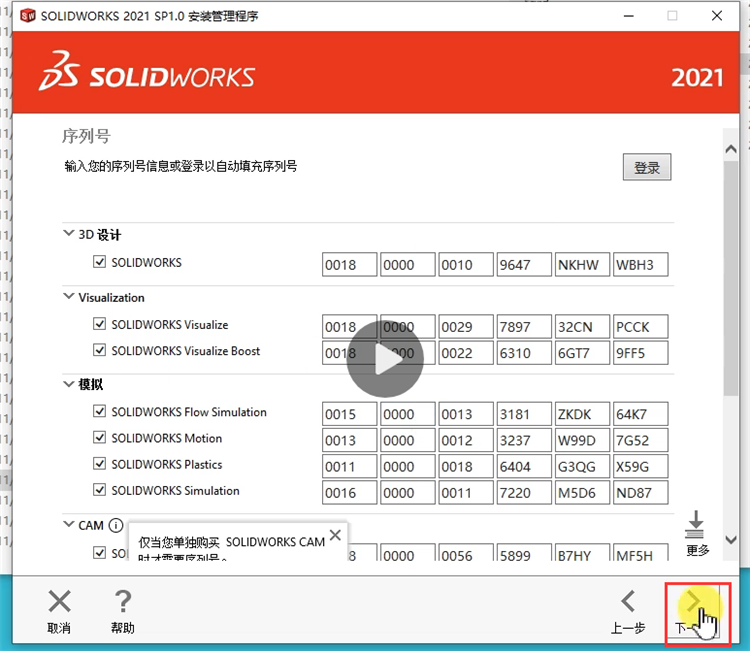This screenshot has width=750, height=651.
Task: Click Flow Simulation serial field ZKDK
Action: (x=582, y=414)
